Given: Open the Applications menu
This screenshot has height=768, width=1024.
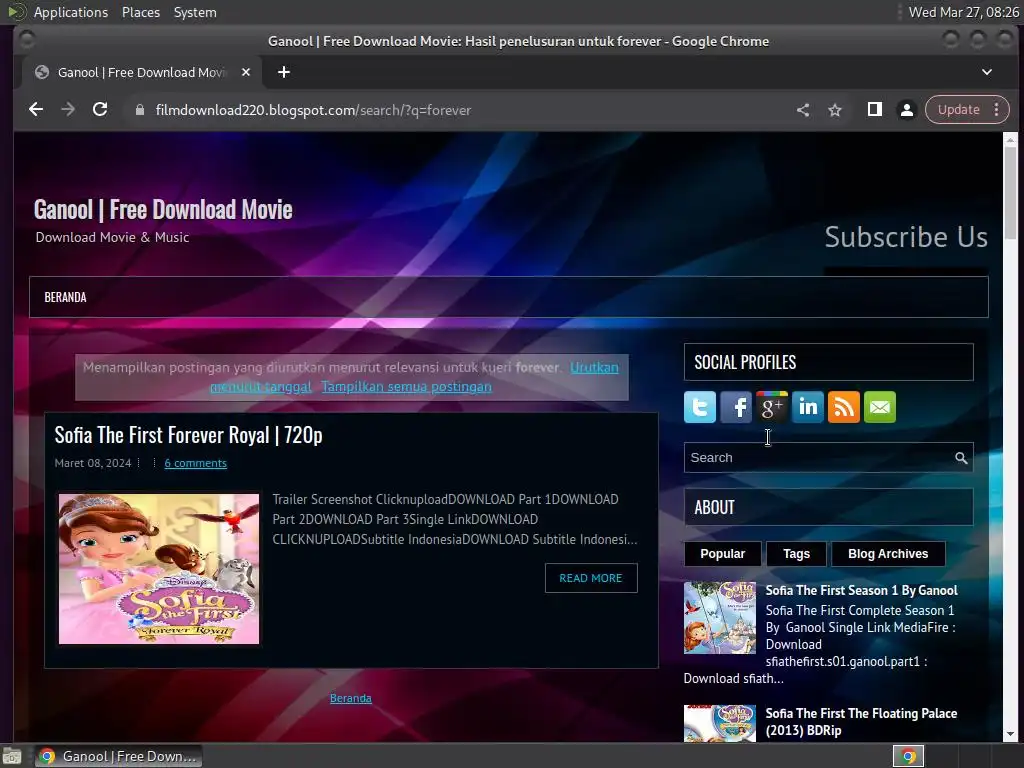Looking at the screenshot, I should [x=71, y=12].
